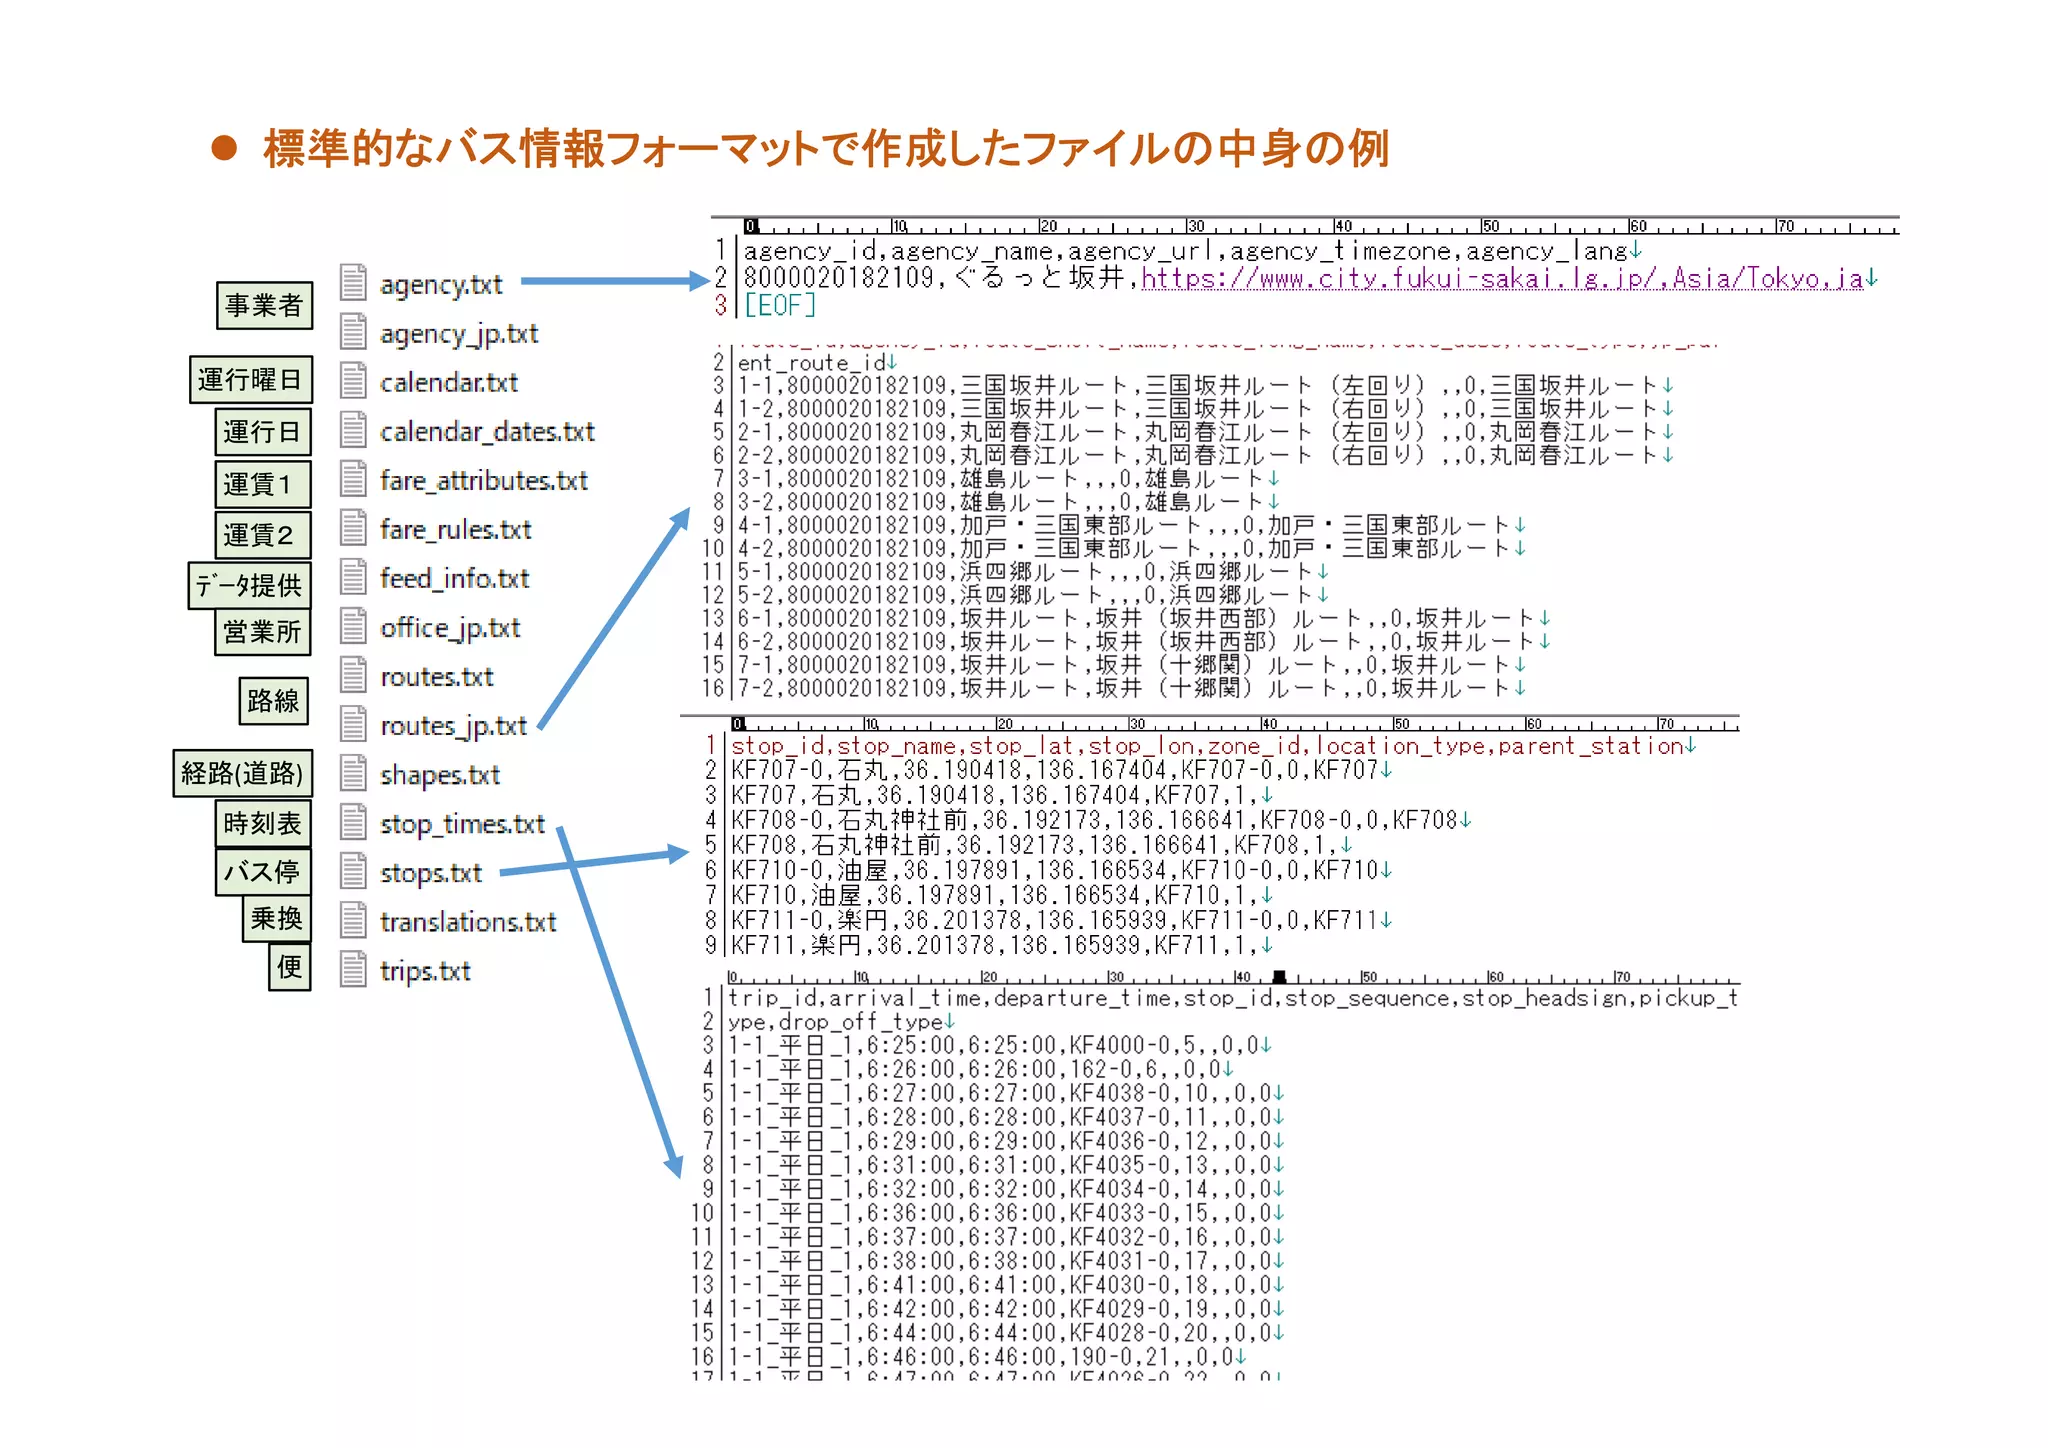Select the shapes.txt file icon
The width and height of the screenshot is (2048, 1448).
click(x=352, y=773)
